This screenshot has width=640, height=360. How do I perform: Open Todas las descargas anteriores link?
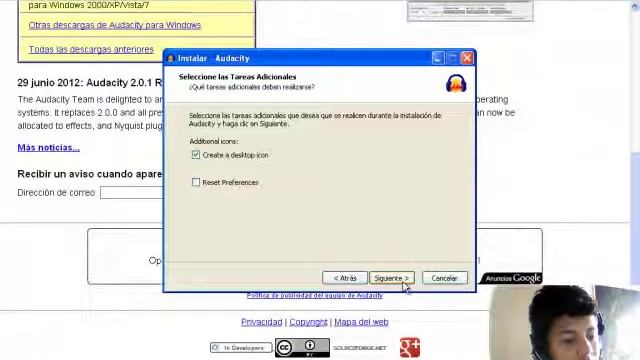[x=91, y=49]
